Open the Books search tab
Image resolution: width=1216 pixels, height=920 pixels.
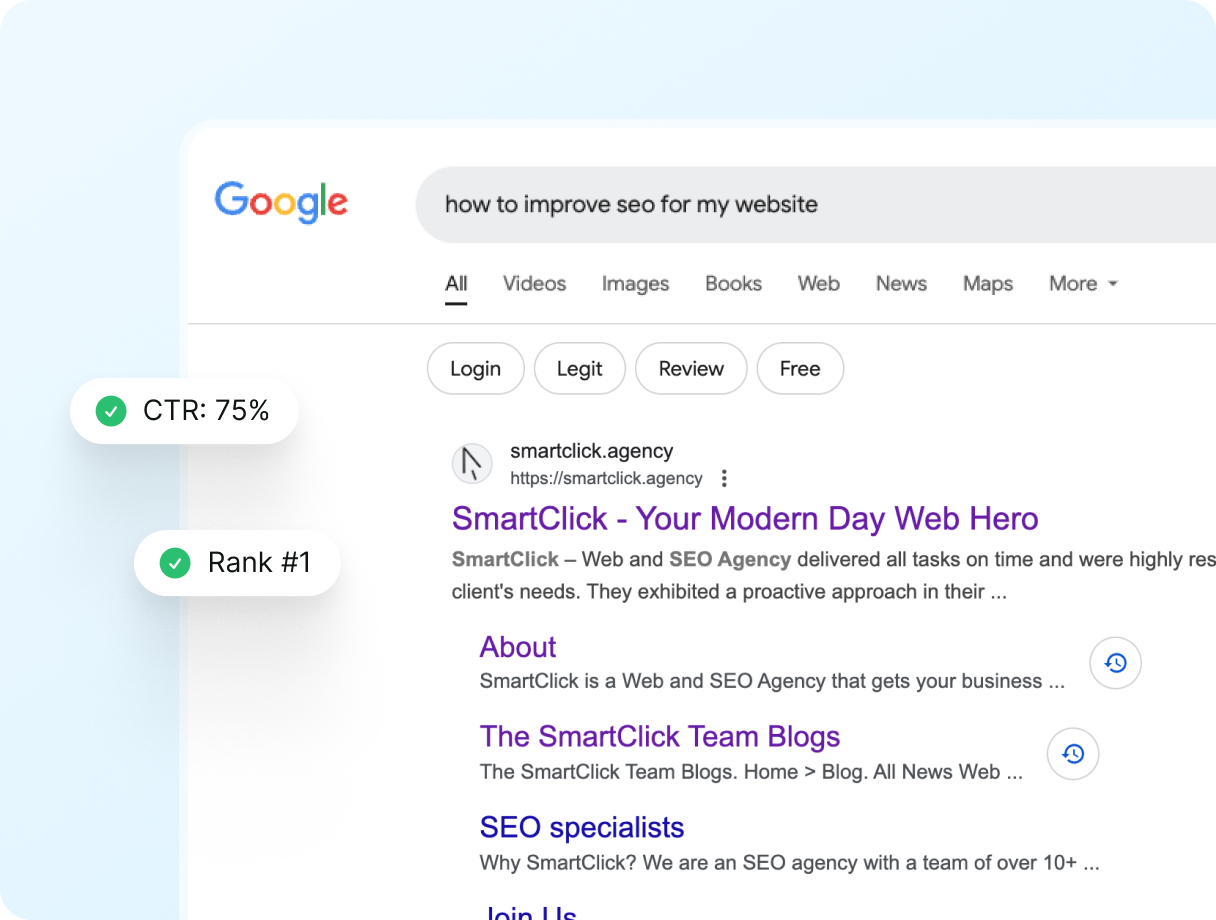(x=733, y=284)
